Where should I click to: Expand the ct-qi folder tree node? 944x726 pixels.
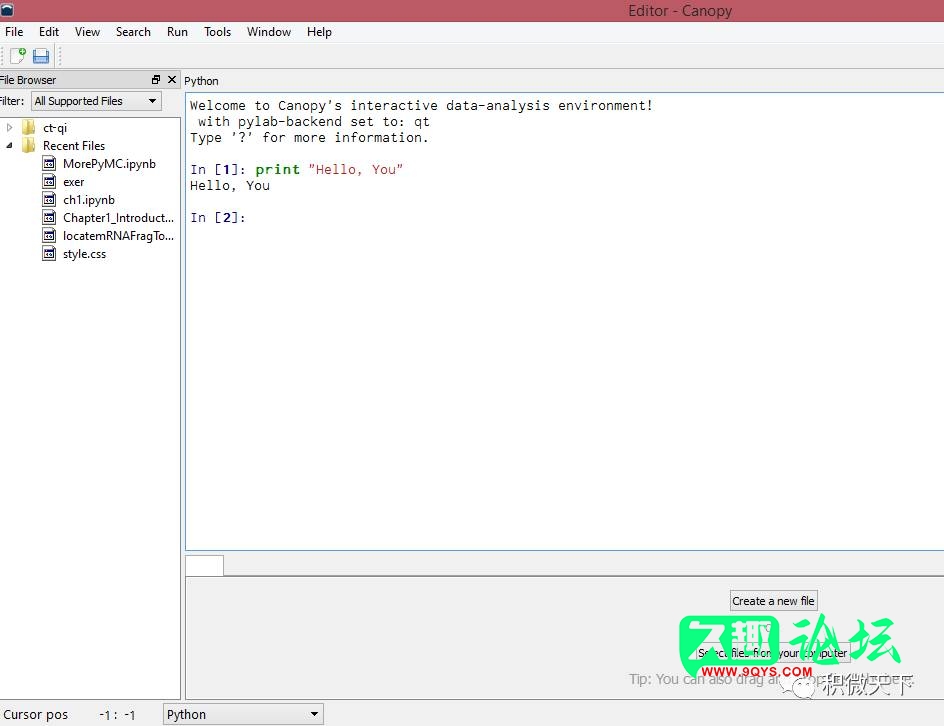9,128
